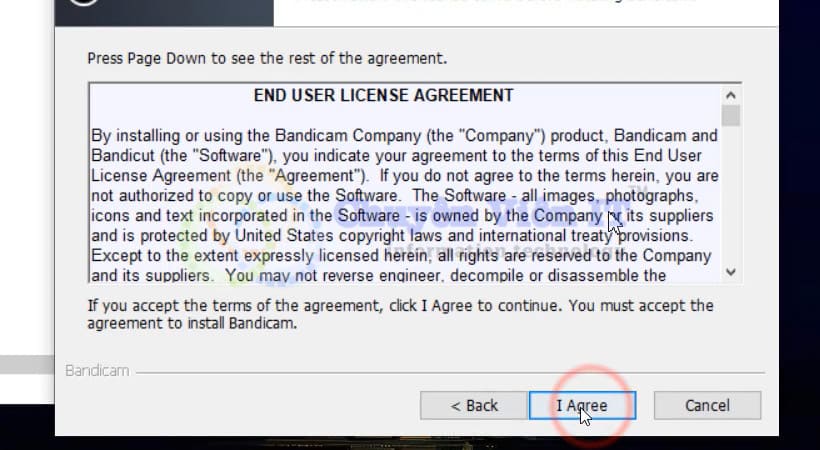
Task: Go back with the < Back button
Action: [474, 406]
